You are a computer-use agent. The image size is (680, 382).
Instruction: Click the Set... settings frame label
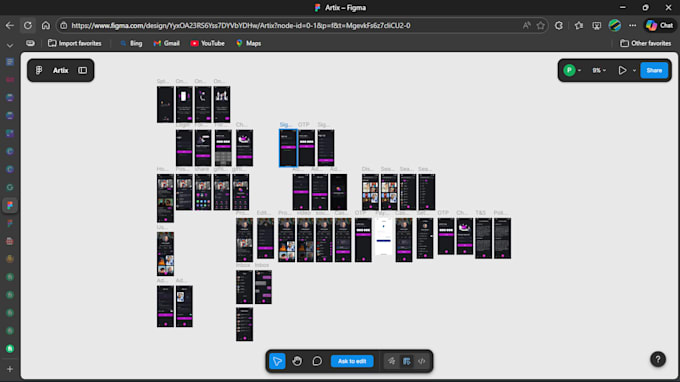pyautogui.click(x=422, y=213)
